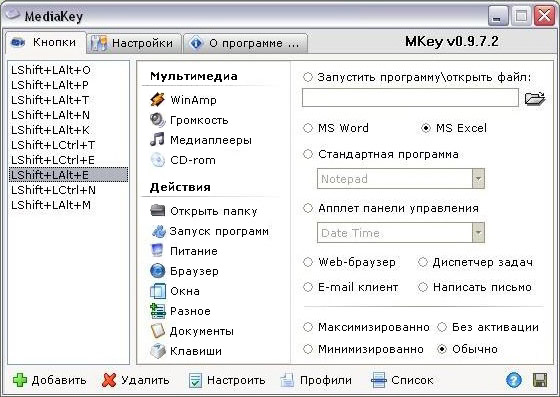Select the Максимизированно radio button
The image size is (560, 397).
[308, 327]
